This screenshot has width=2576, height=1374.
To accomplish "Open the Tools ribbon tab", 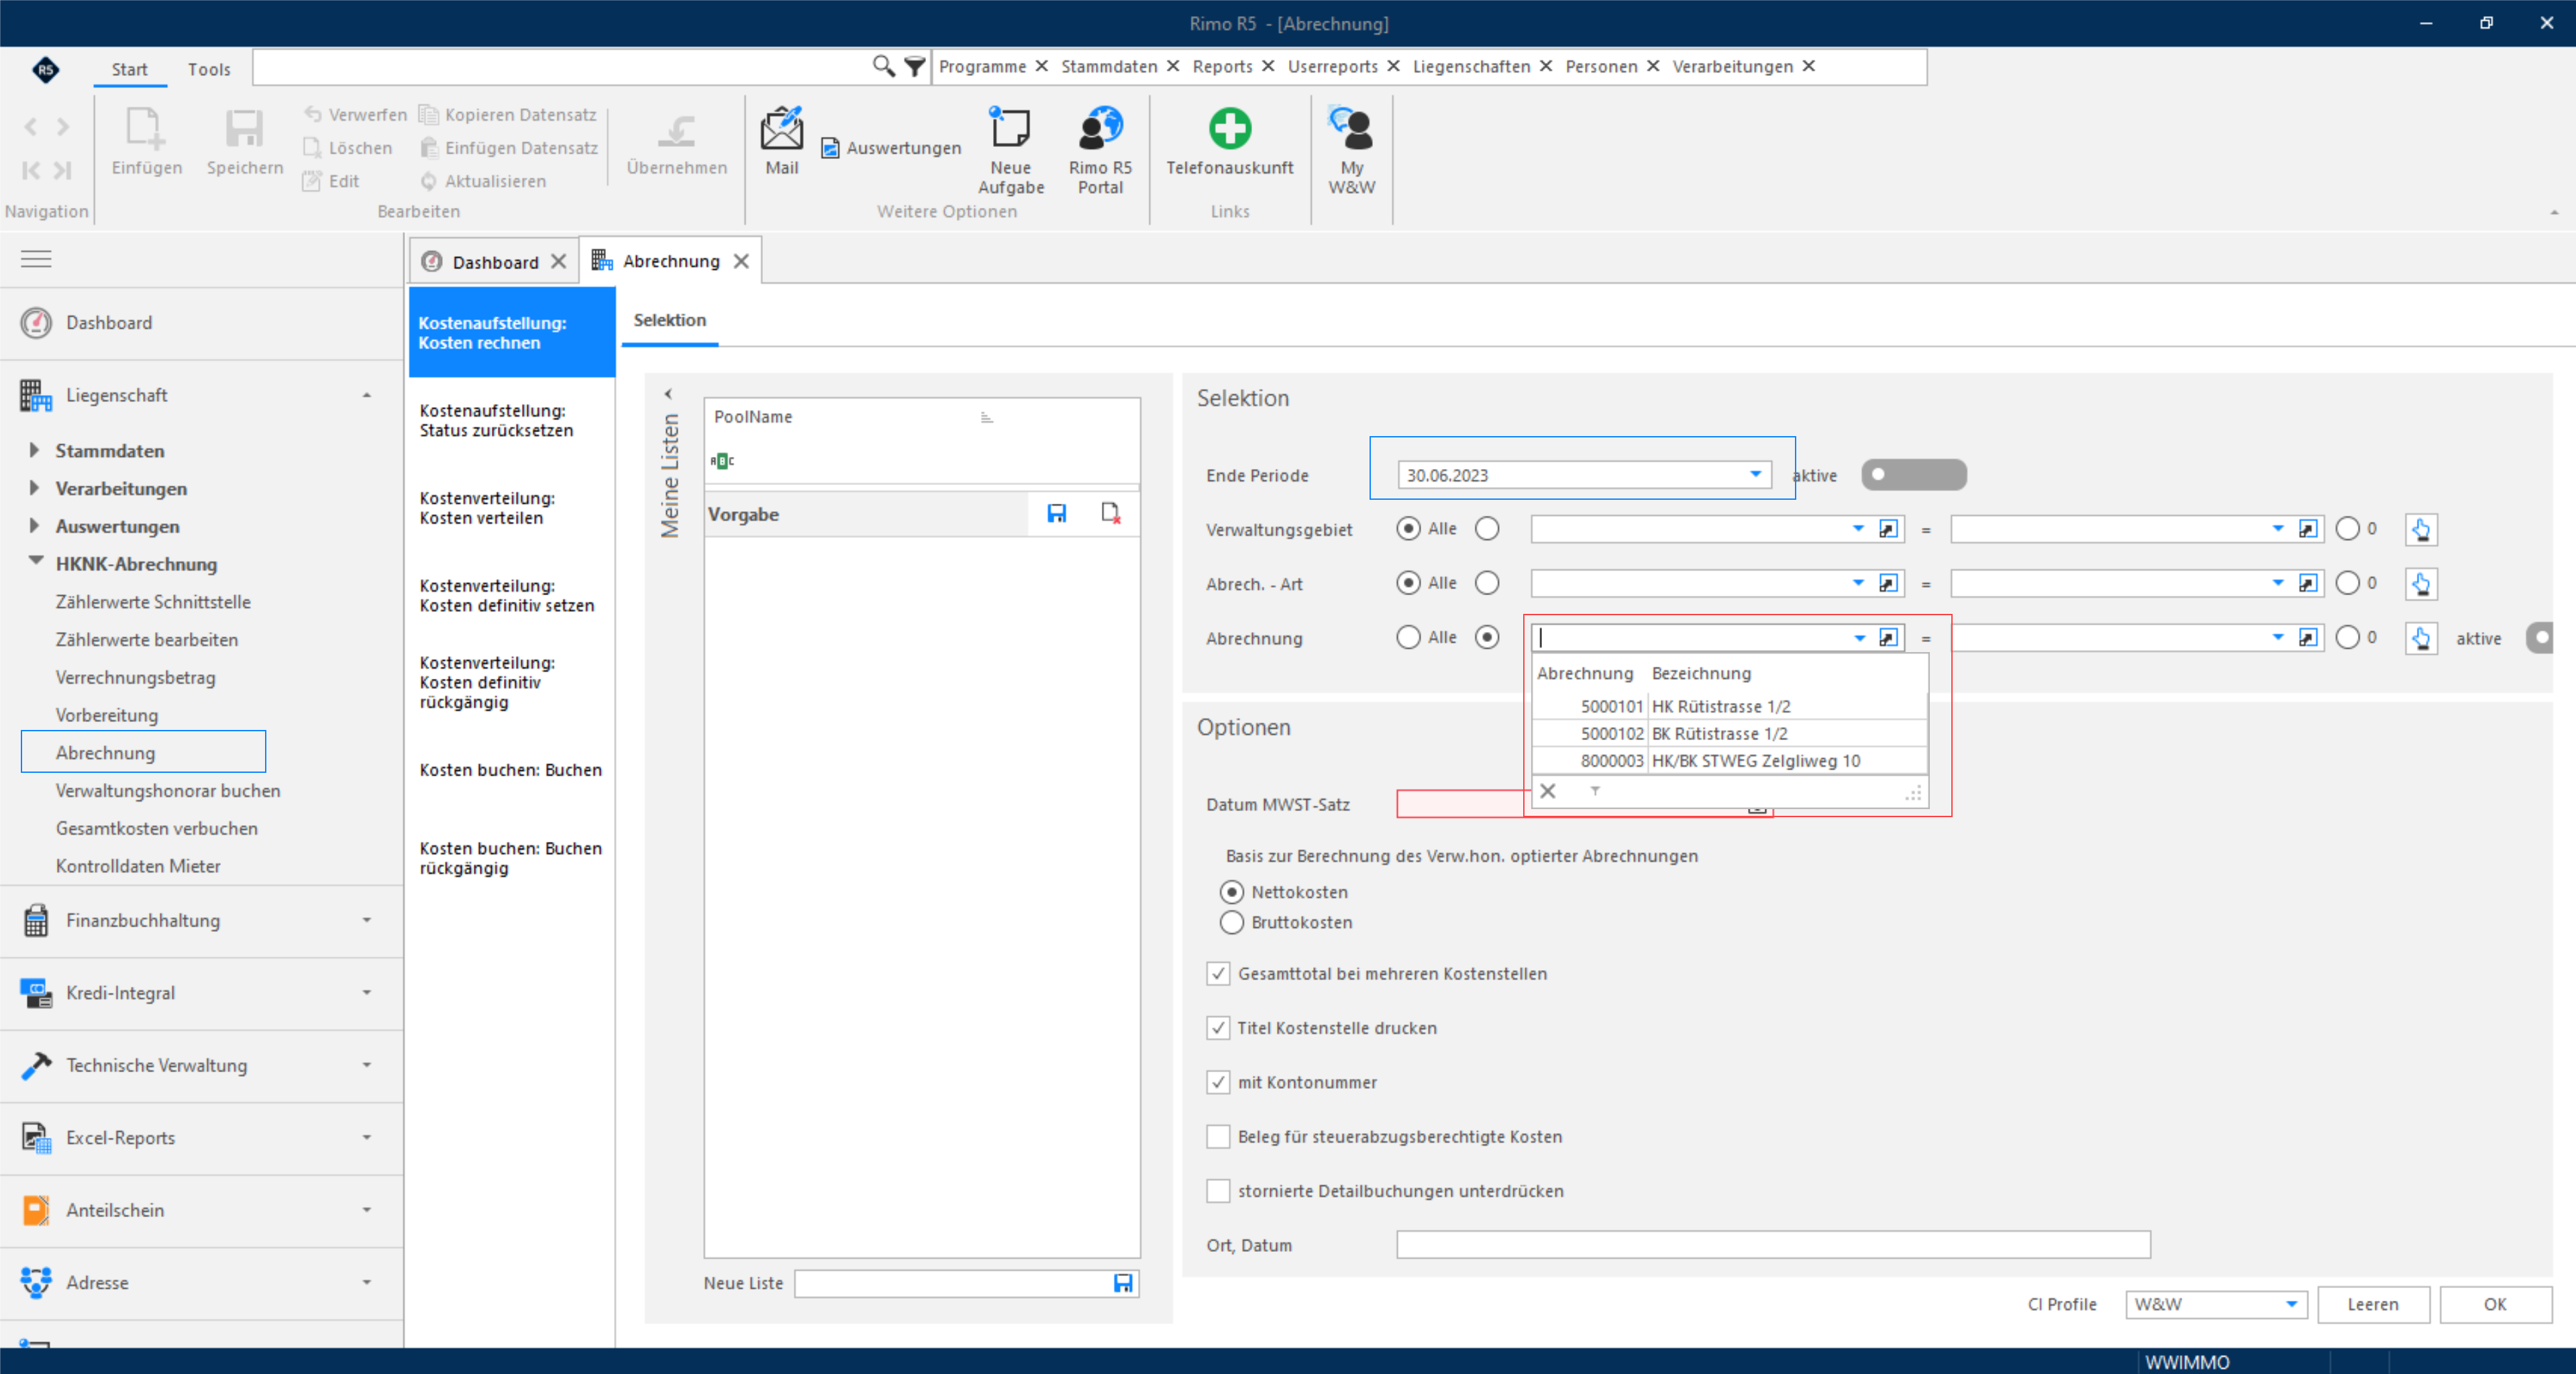I will pyautogui.click(x=209, y=69).
